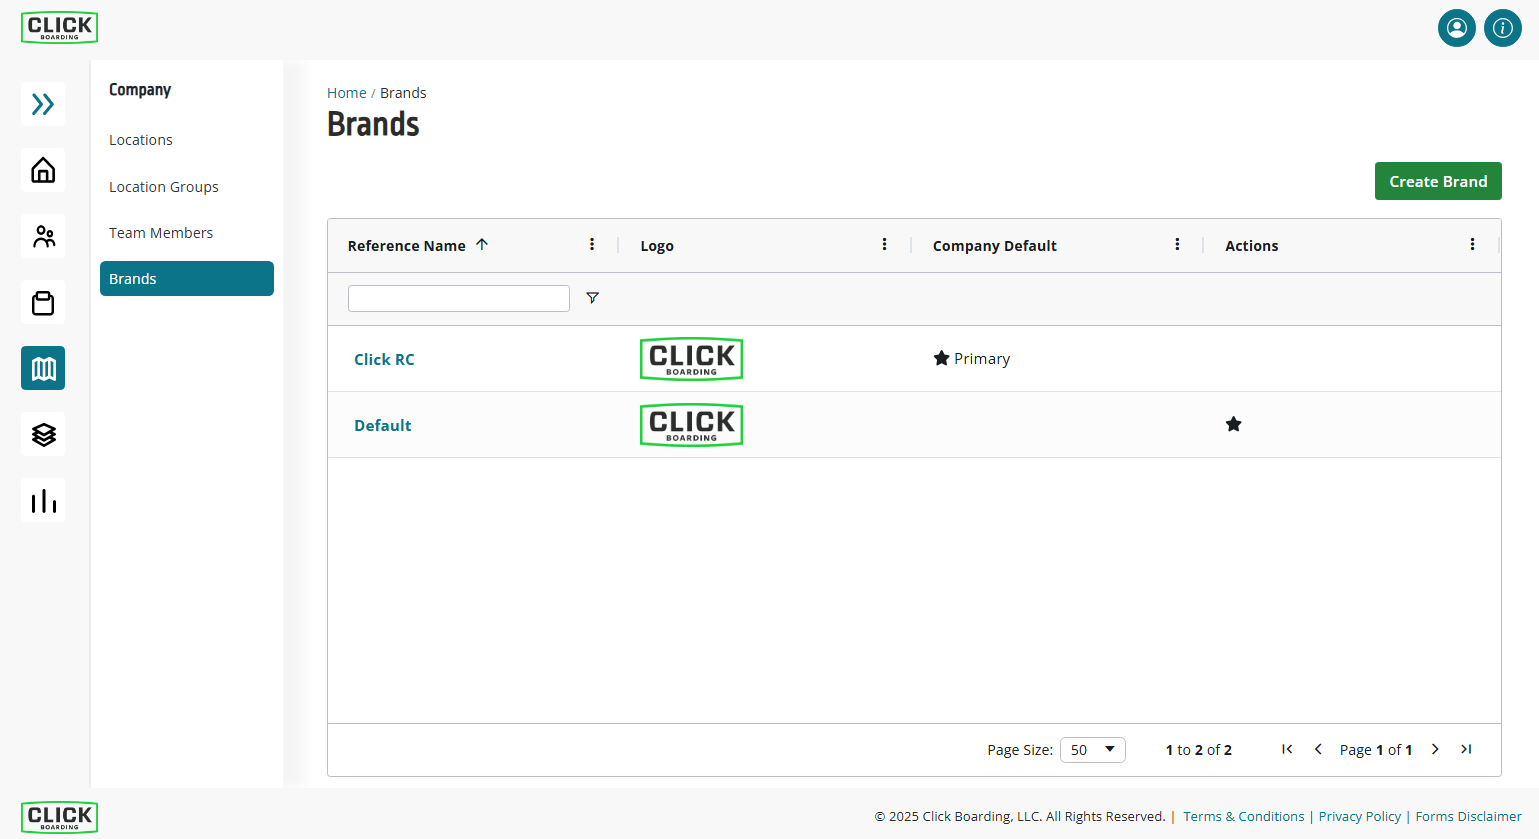
Task: Click the layers icon in sidebar
Action: tap(42, 434)
